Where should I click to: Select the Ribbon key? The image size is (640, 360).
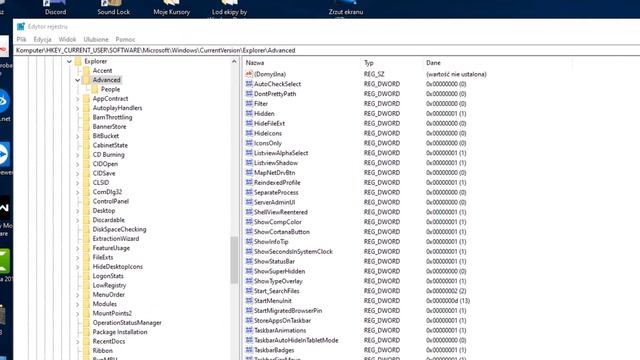click(x=102, y=351)
